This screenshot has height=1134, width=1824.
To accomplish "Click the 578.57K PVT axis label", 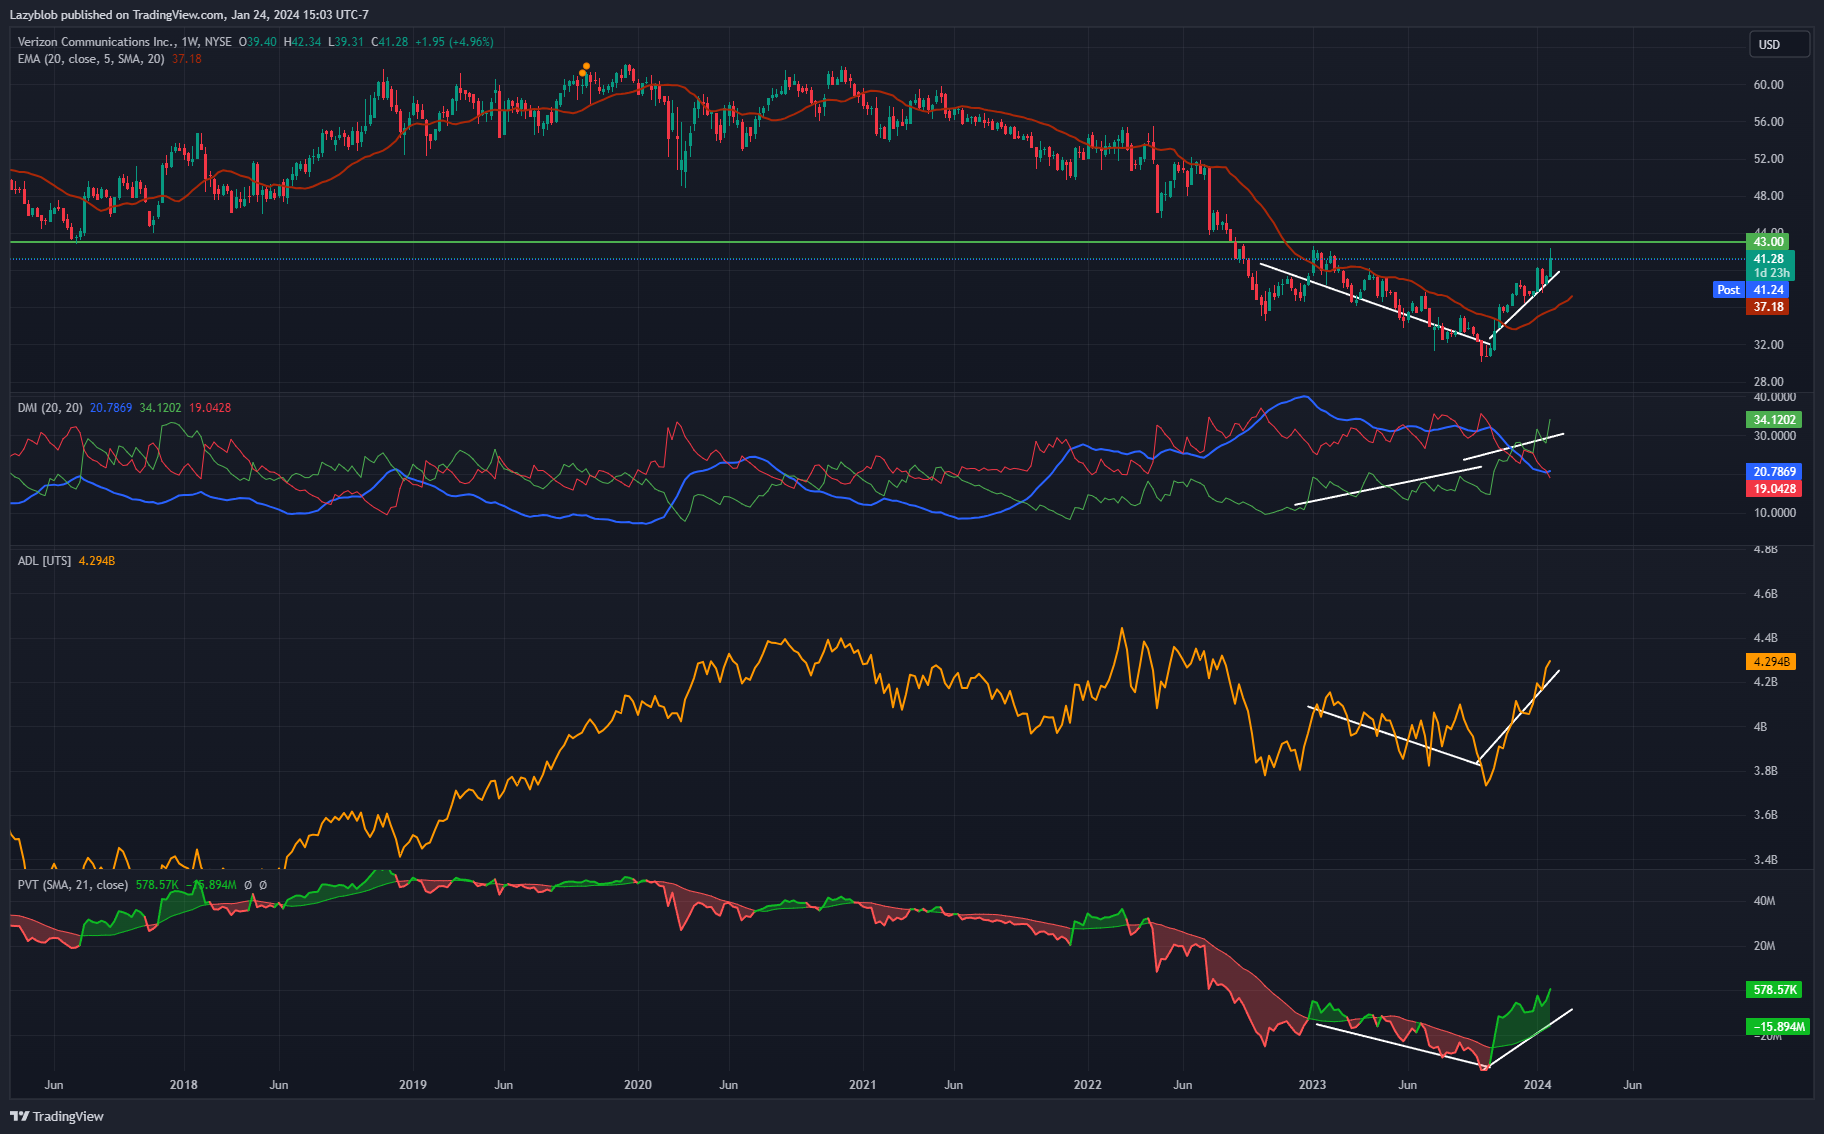I will pyautogui.click(x=1775, y=990).
